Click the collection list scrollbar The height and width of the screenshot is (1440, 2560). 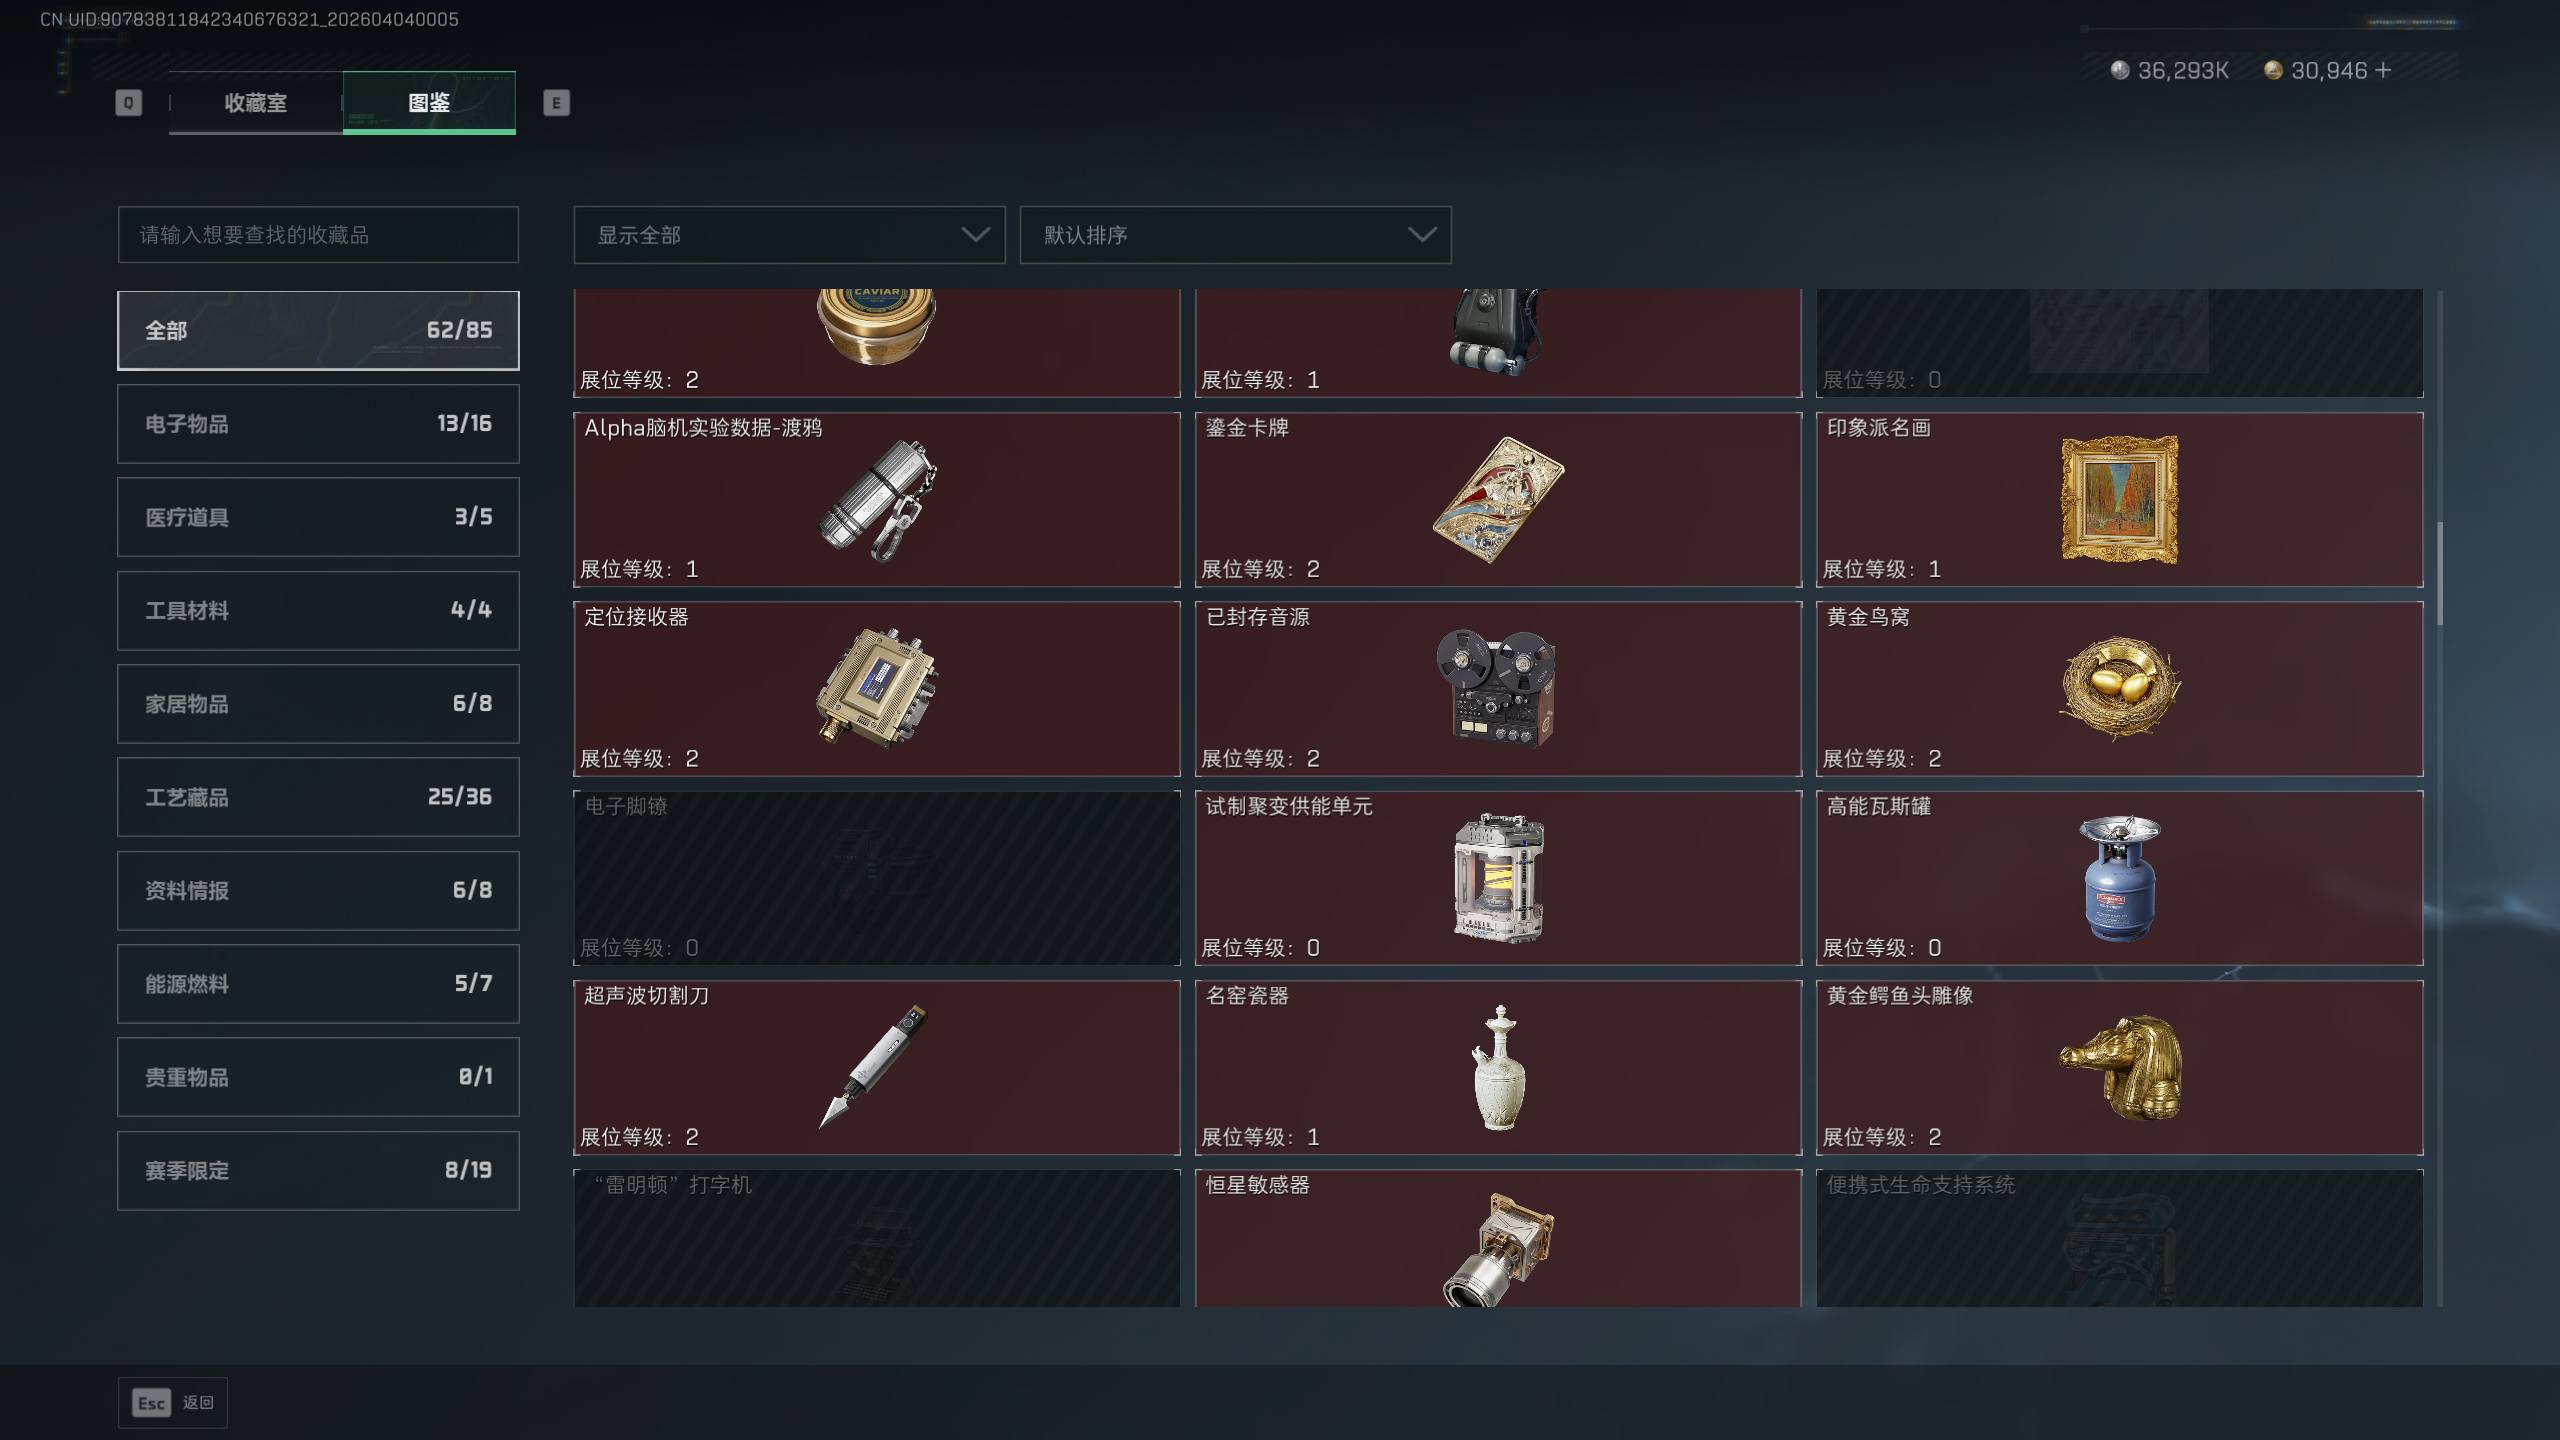pyautogui.click(x=2440, y=573)
